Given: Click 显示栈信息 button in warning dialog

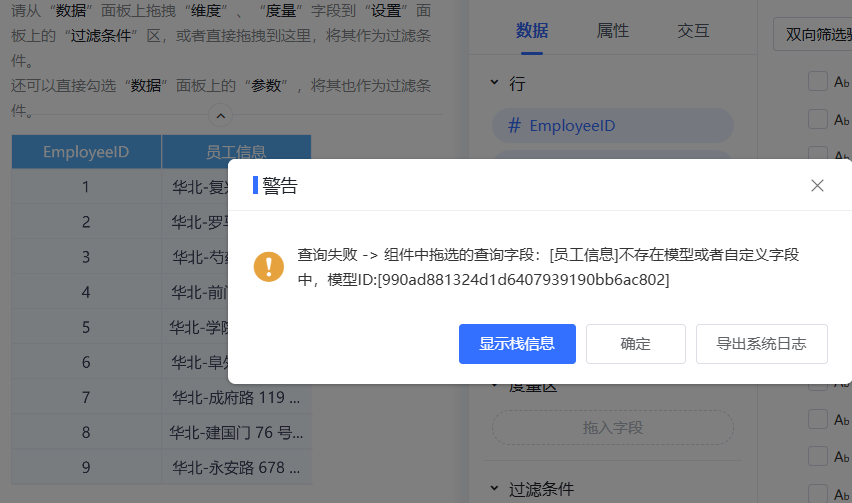Looking at the screenshot, I should click(517, 344).
